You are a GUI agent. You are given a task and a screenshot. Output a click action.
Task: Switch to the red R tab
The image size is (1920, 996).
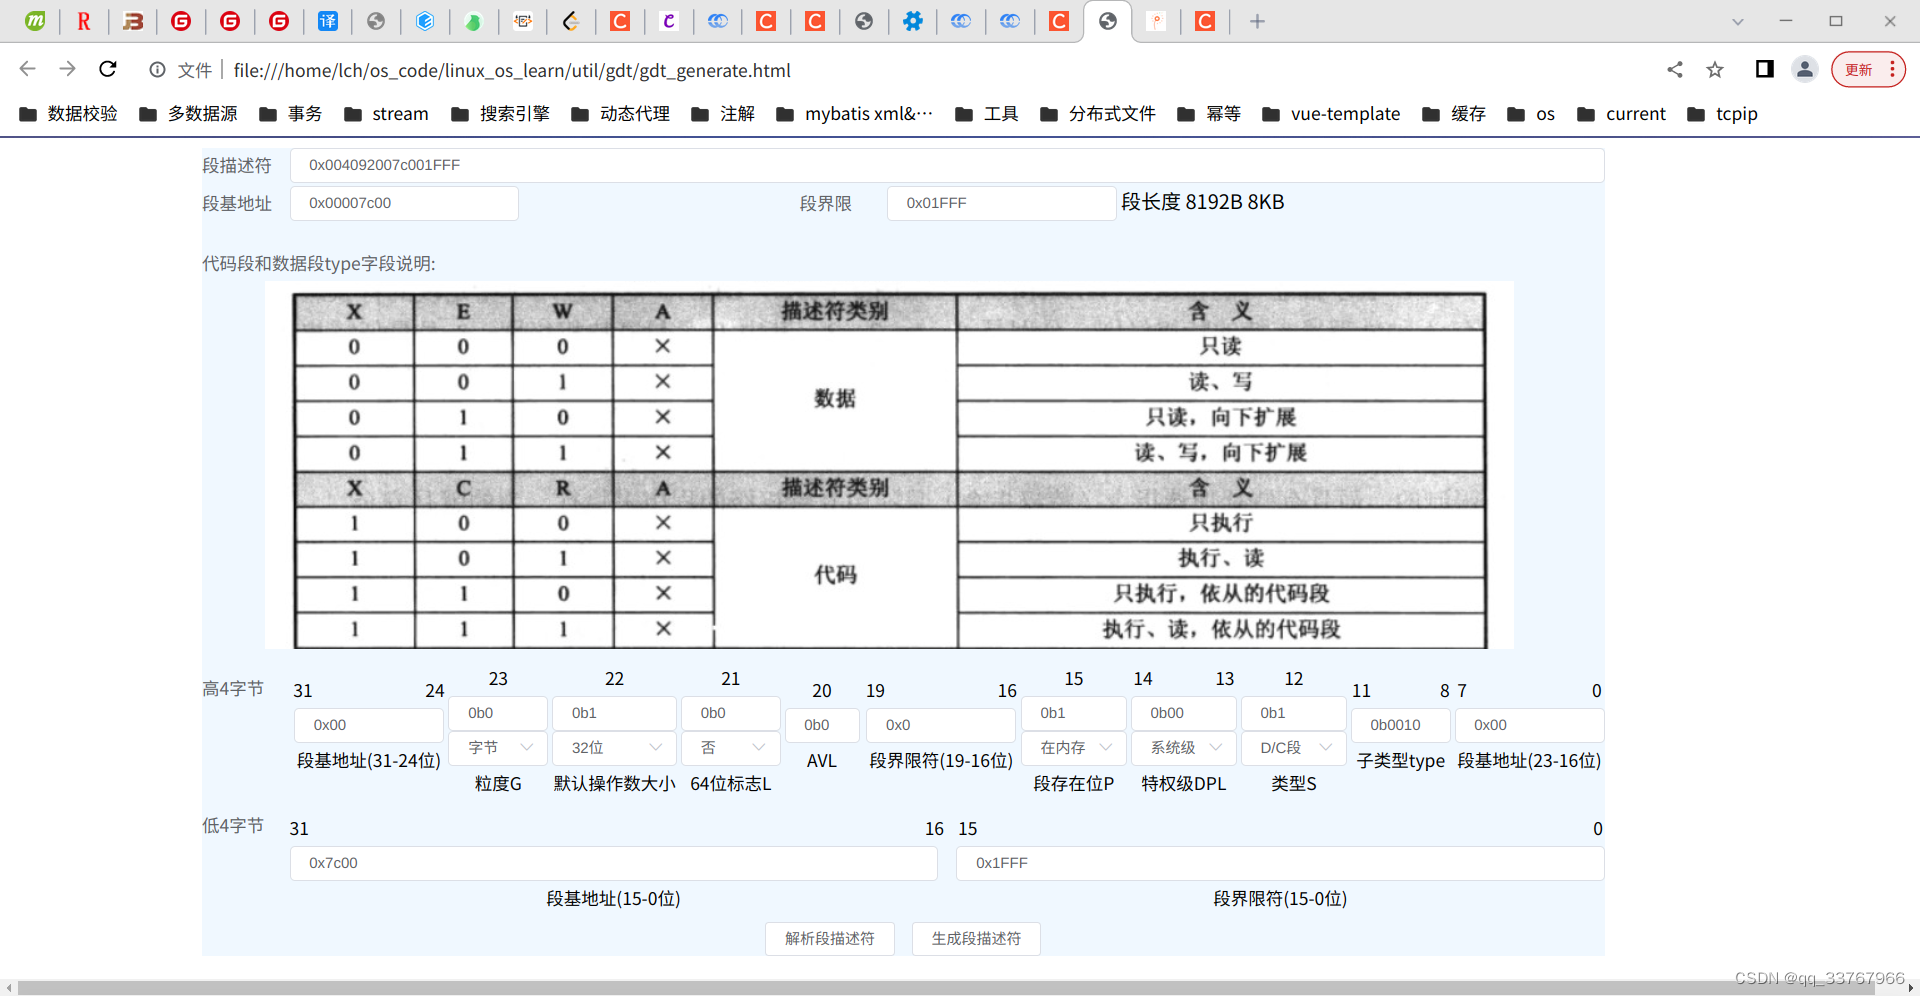click(84, 21)
